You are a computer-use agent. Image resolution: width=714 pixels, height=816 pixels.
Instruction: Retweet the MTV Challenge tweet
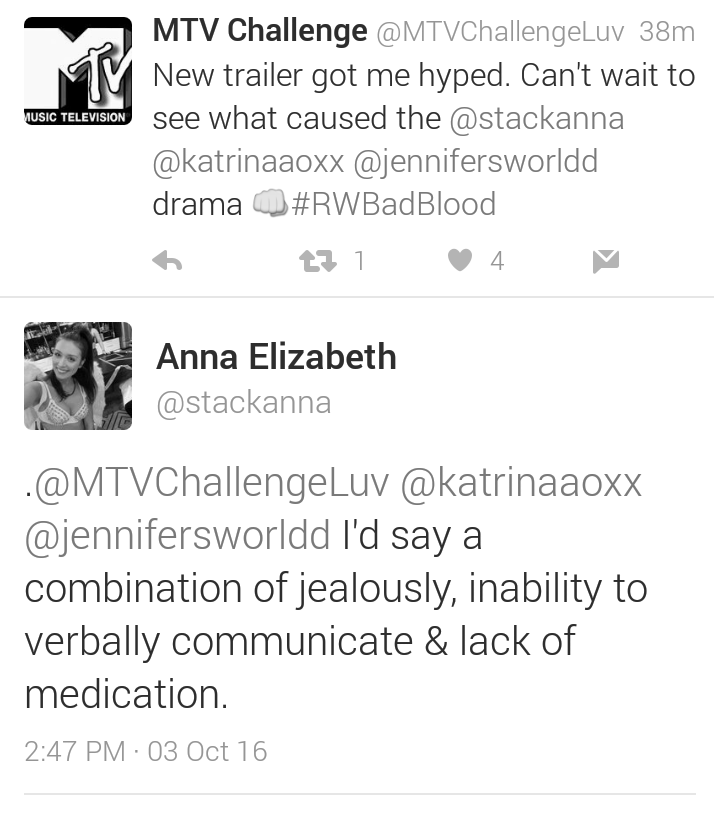point(318,261)
